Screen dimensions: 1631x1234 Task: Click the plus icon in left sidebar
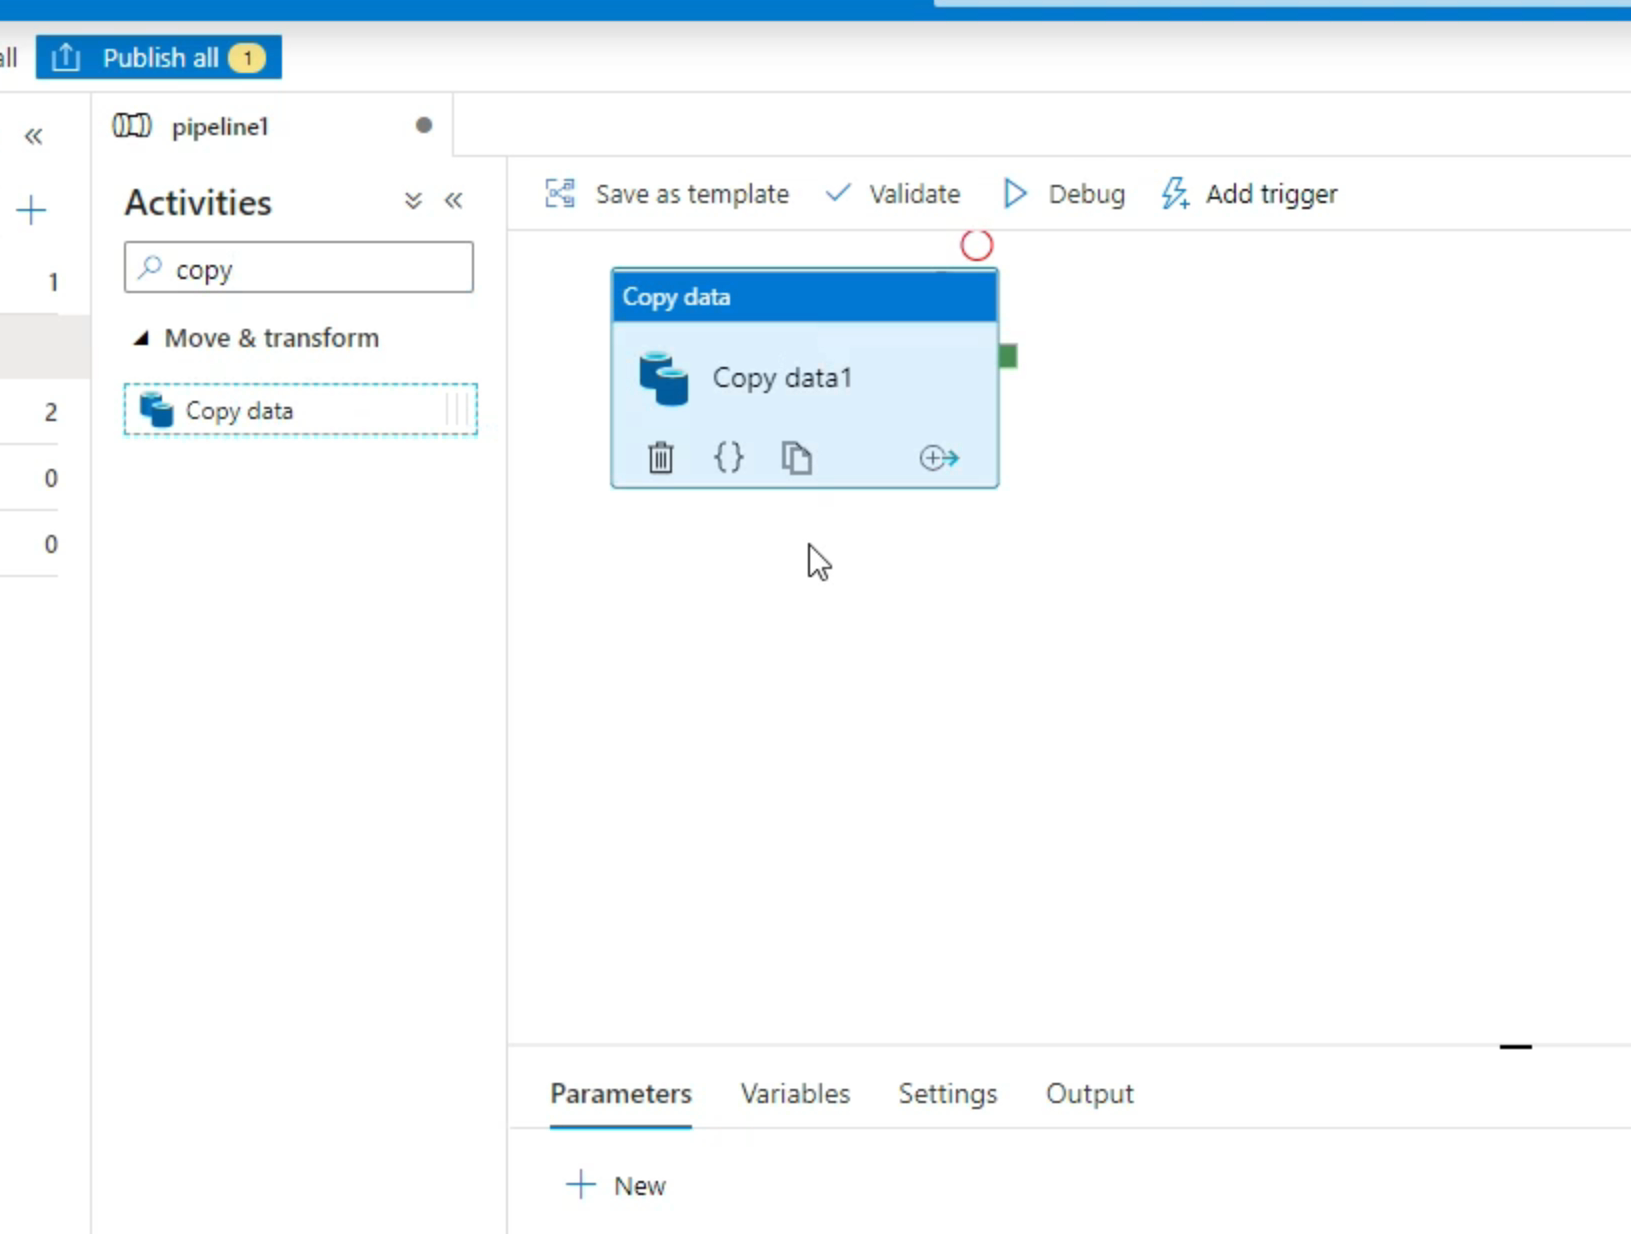click(x=32, y=210)
